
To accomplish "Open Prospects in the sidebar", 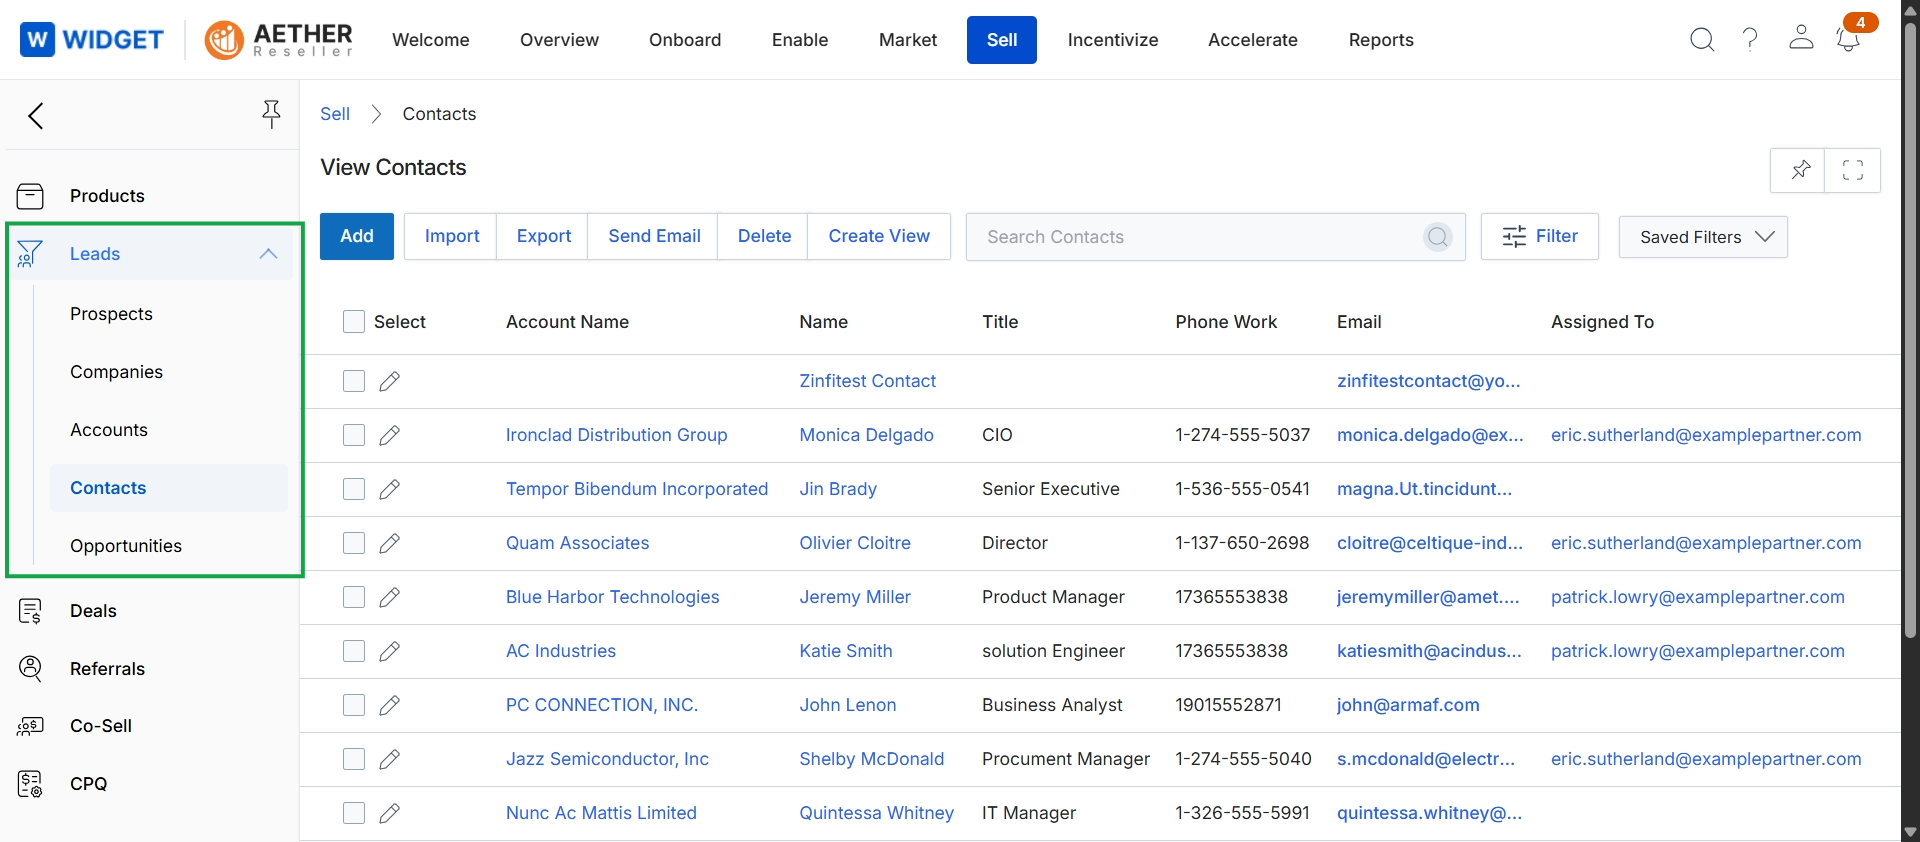I will point(111,314).
